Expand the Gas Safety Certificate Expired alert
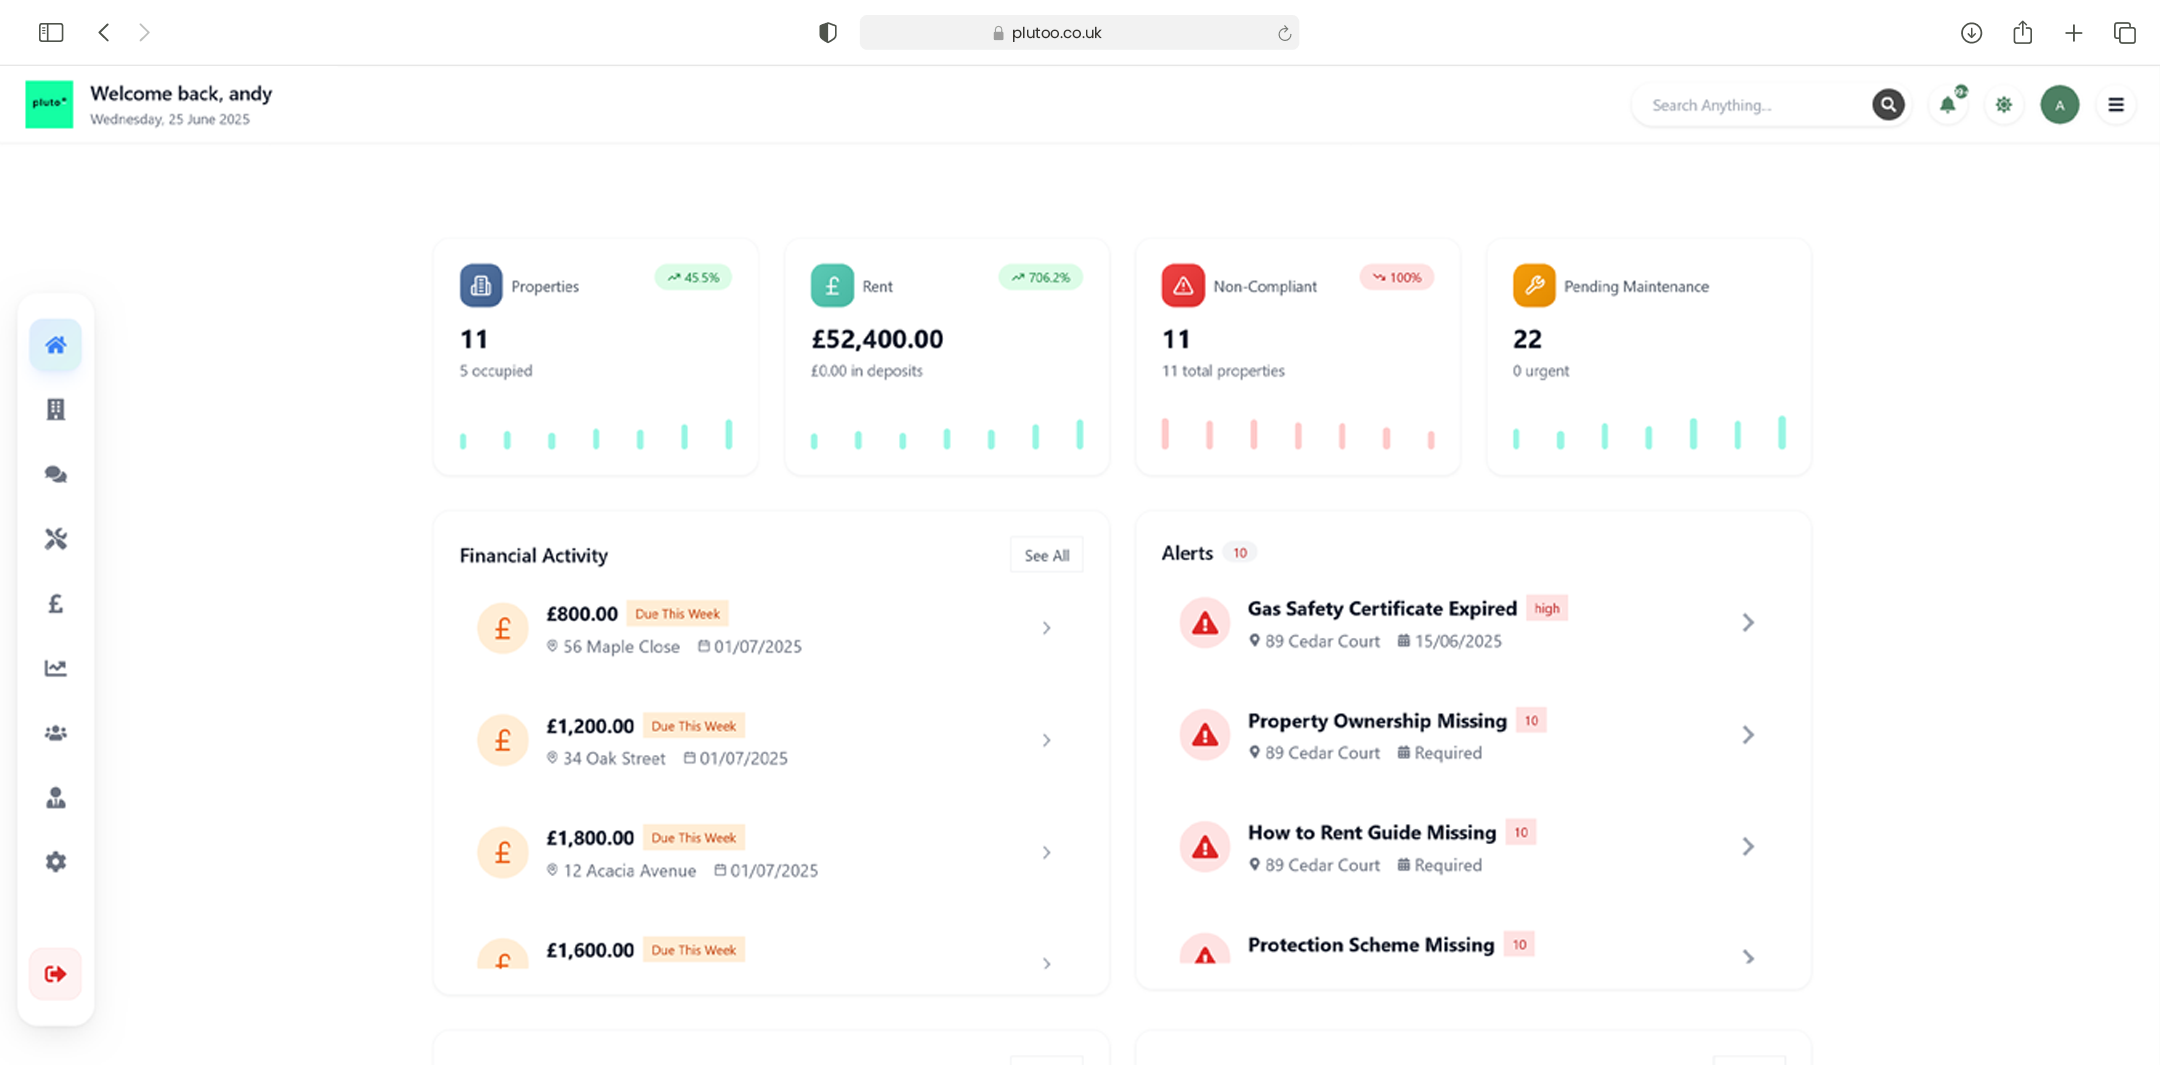 [x=1747, y=622]
